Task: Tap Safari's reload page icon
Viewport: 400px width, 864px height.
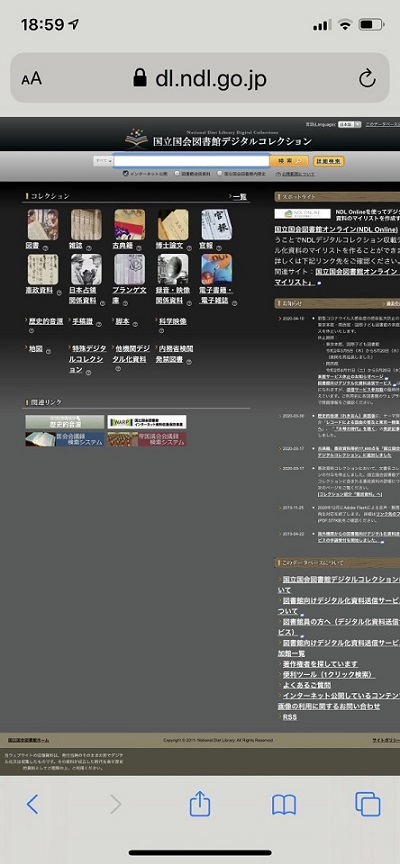Action: 367,79
